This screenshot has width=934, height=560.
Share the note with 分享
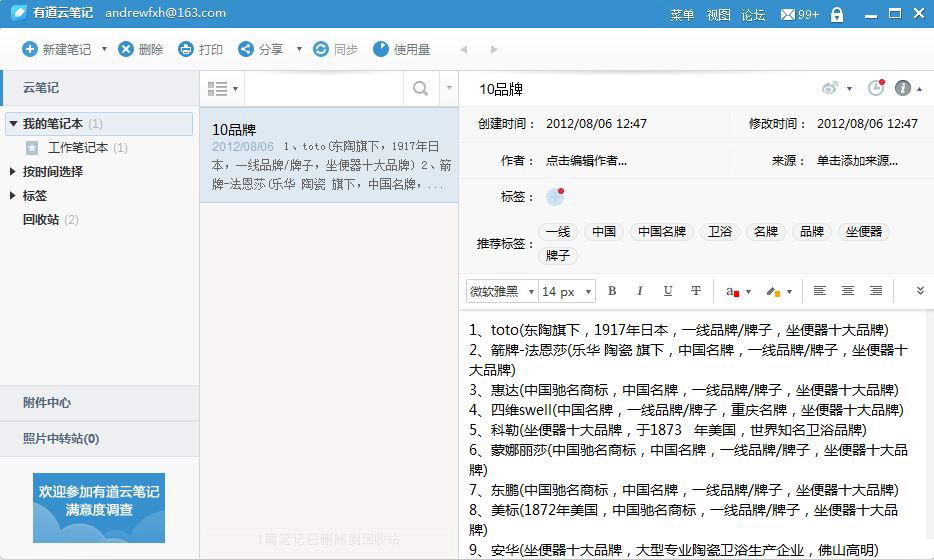(x=260, y=49)
